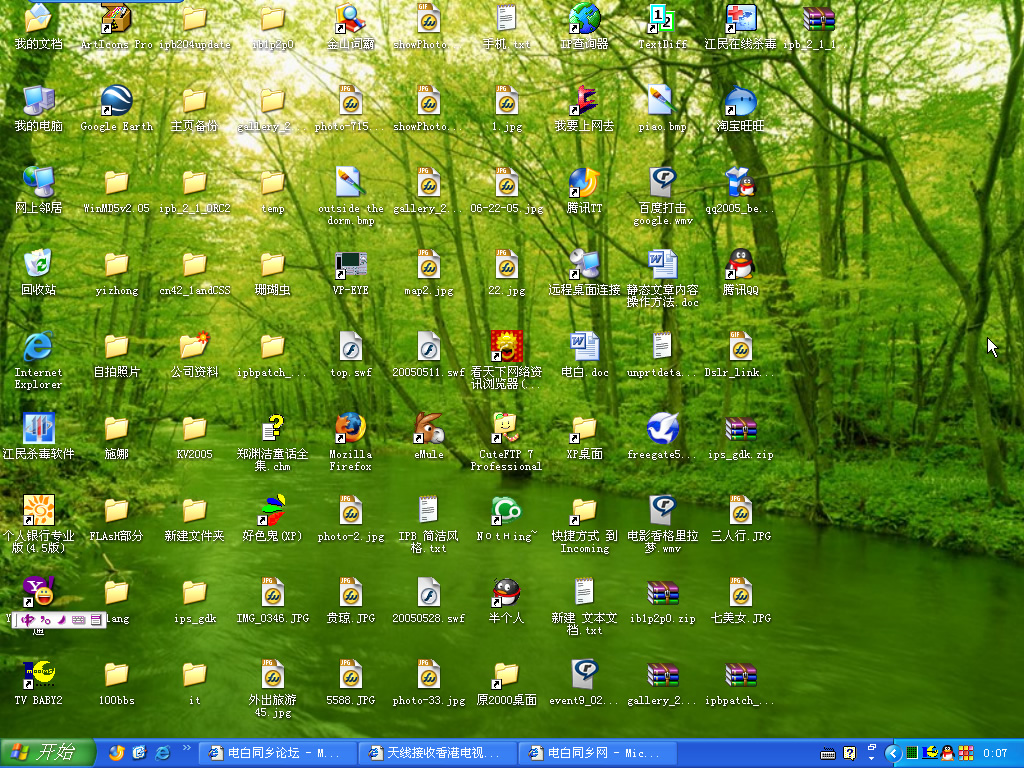Switch to the 电白同乡论坛 taskbar window
1024x768 pixels.
277,753
